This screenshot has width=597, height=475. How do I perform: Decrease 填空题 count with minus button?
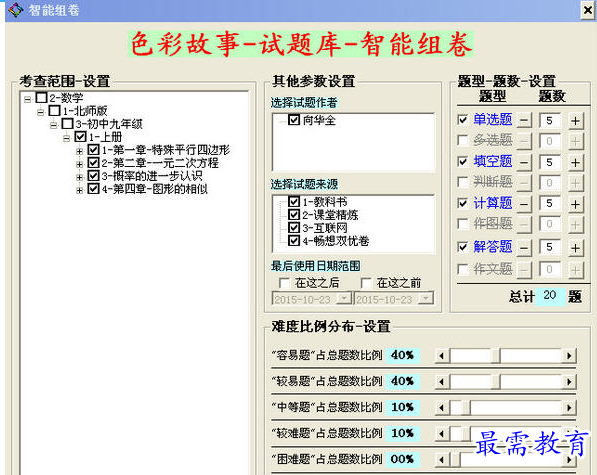[x=524, y=163]
